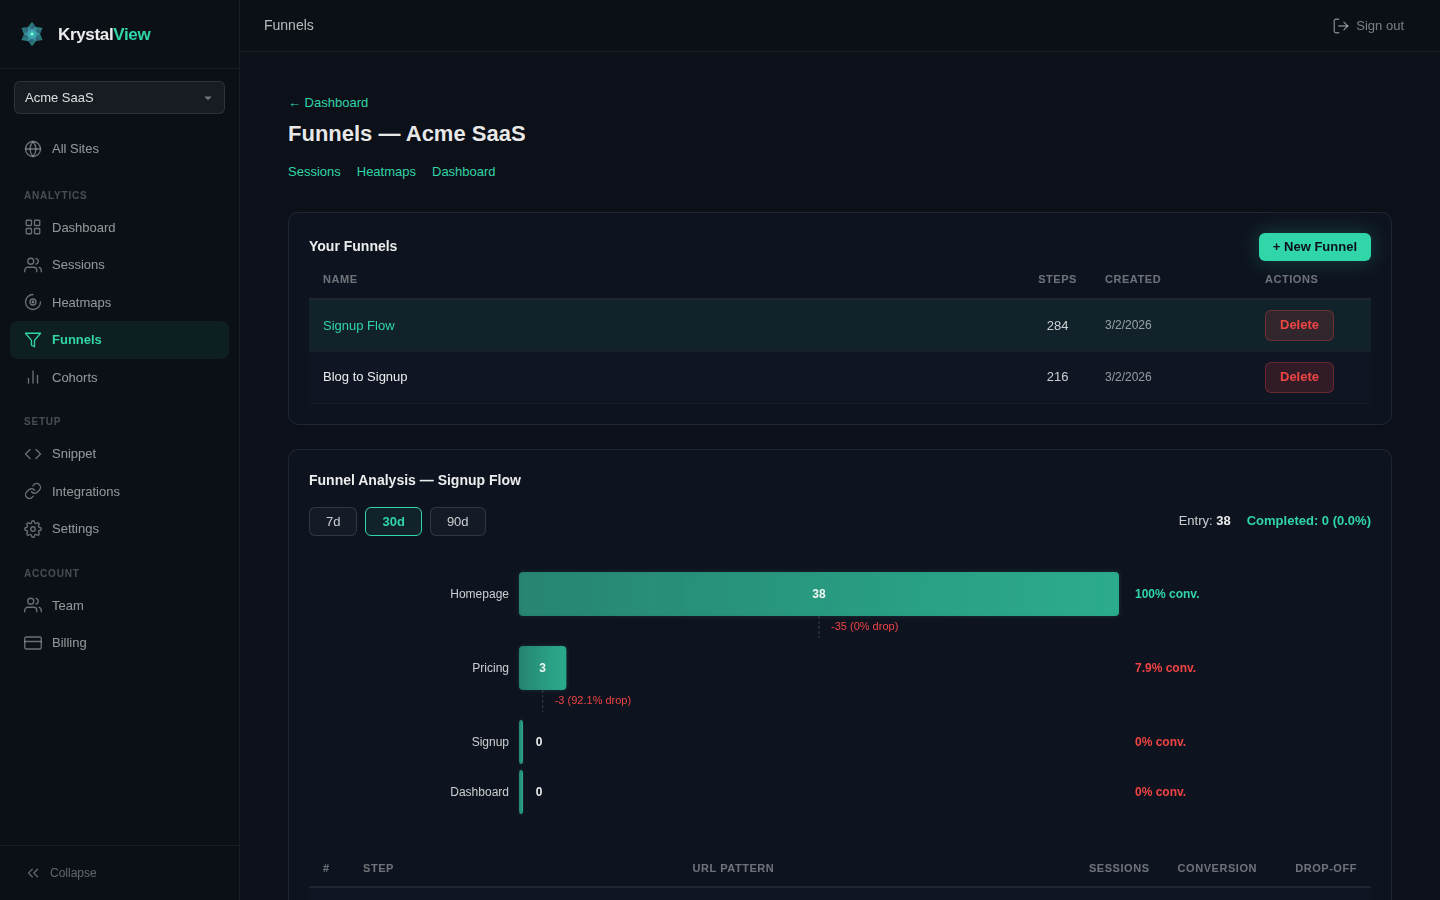Open the Signup Flow funnel link

(359, 325)
